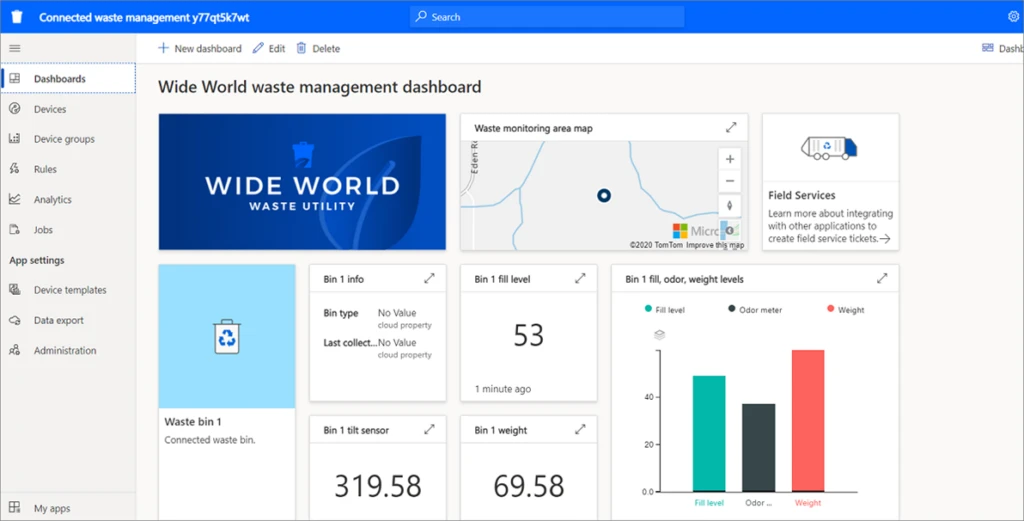Viewport: 1024px width, 521px height.
Task: Click the dark Odor meter bar
Action: pos(759,448)
